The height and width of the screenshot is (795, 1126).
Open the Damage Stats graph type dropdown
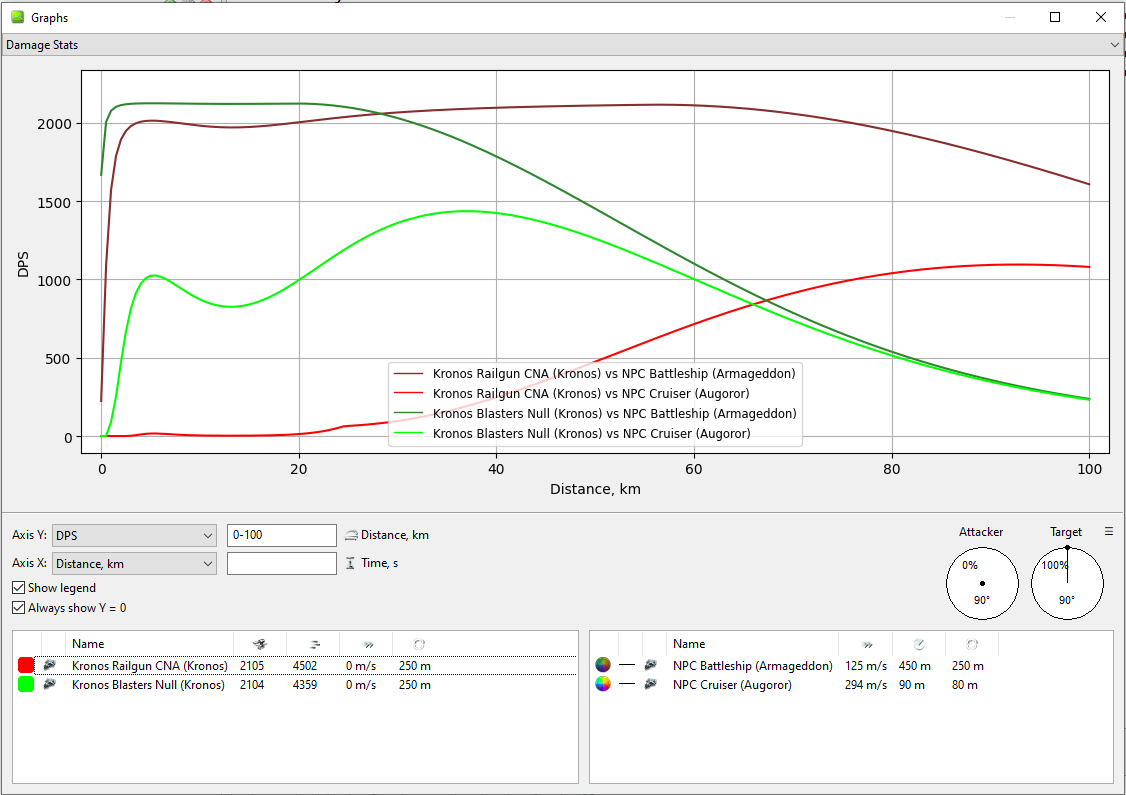pyautogui.click(x=562, y=45)
